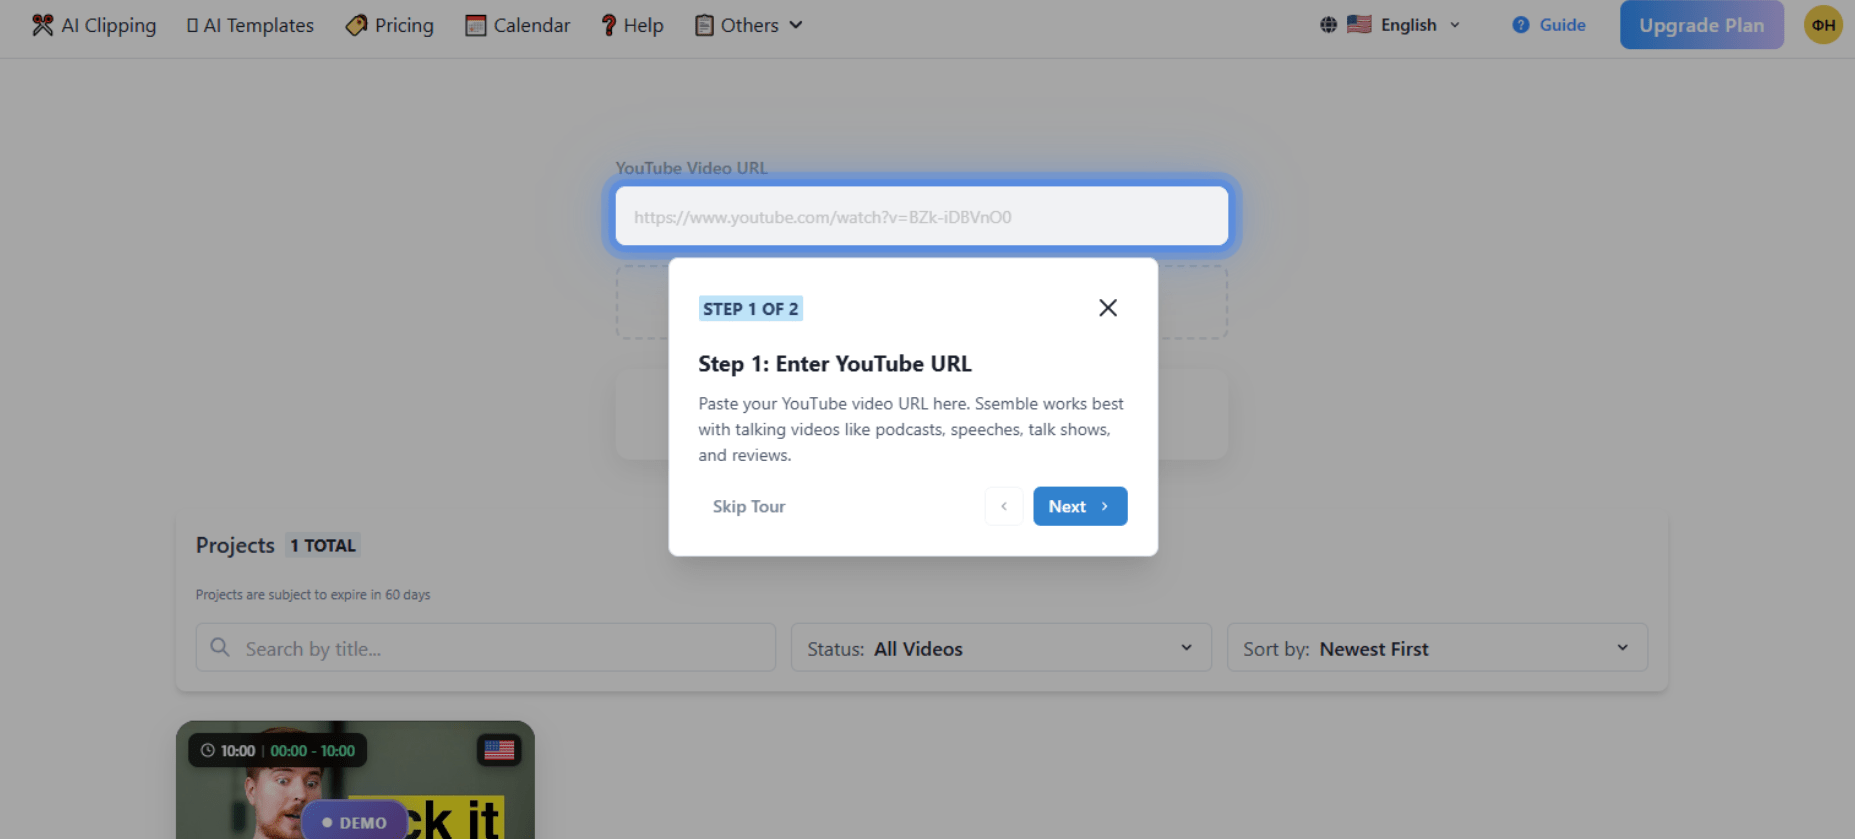
Task: Click the scissors icon beside AI Clipping
Action: click(x=42, y=25)
